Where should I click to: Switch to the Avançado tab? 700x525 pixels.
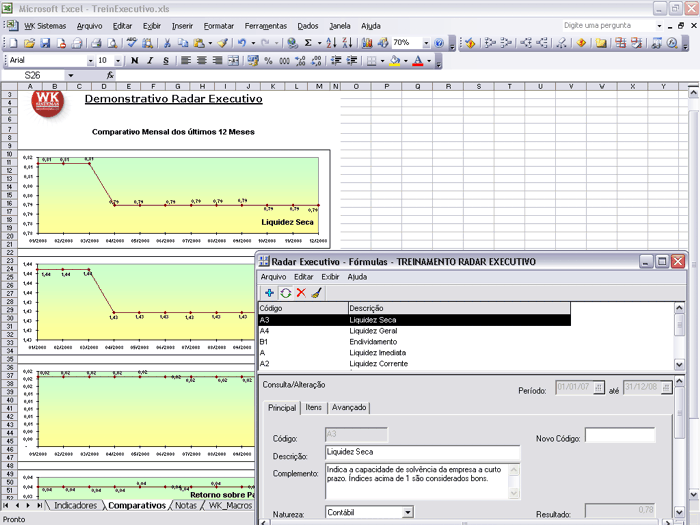tap(349, 408)
